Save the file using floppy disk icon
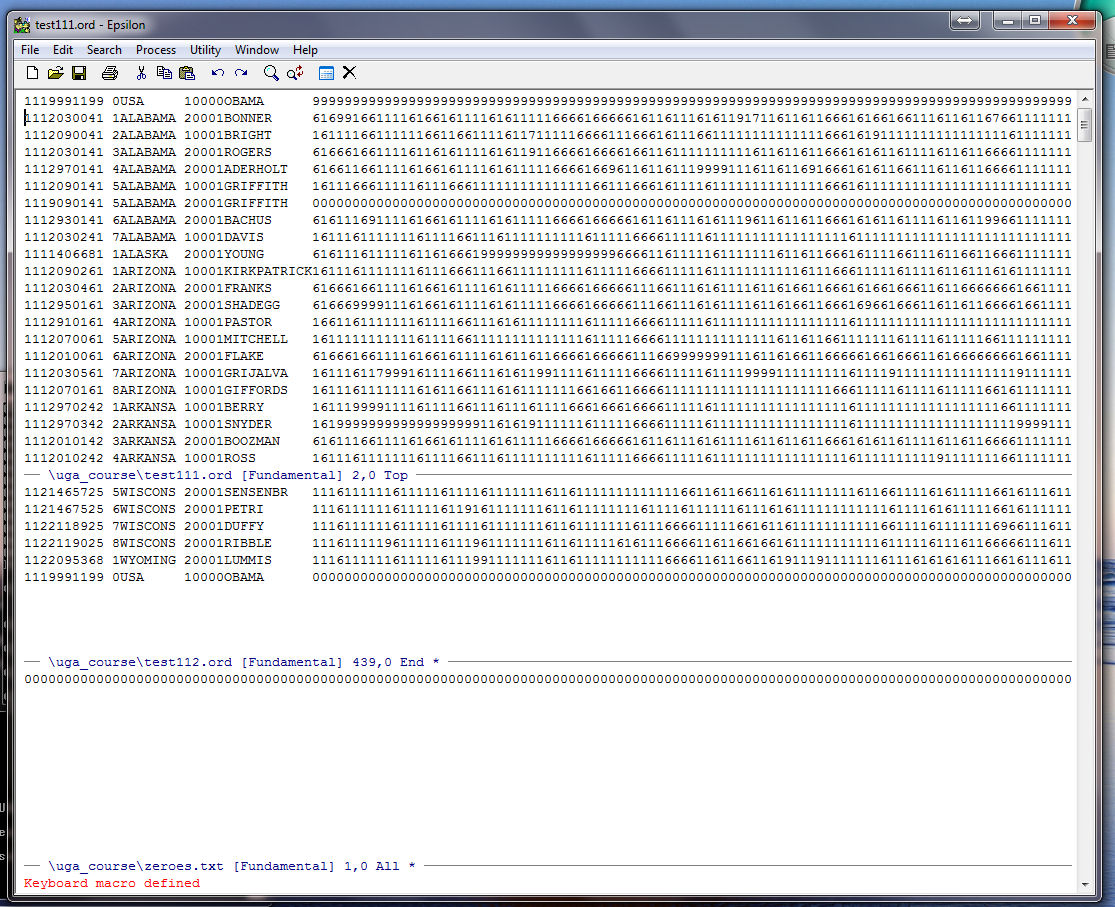1115x907 pixels. pos(78,73)
